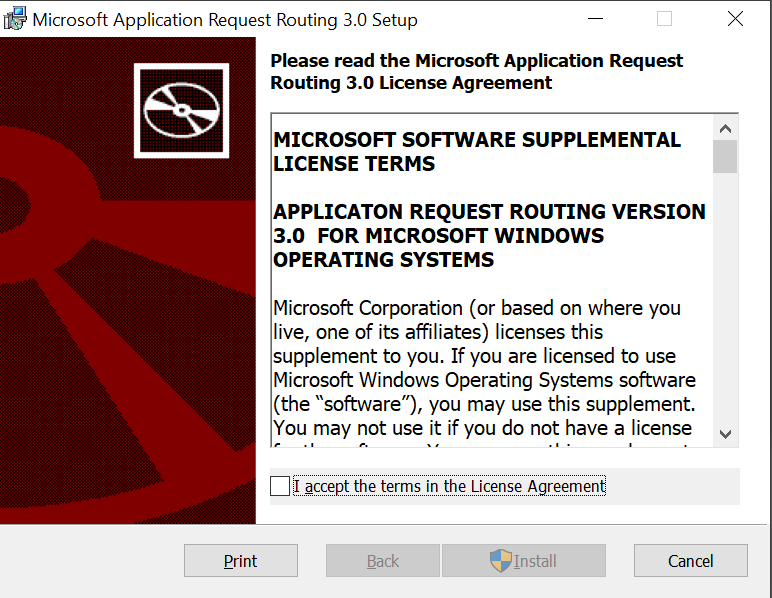Print the license agreement
Viewport: 772px width, 598px height.
[240, 561]
